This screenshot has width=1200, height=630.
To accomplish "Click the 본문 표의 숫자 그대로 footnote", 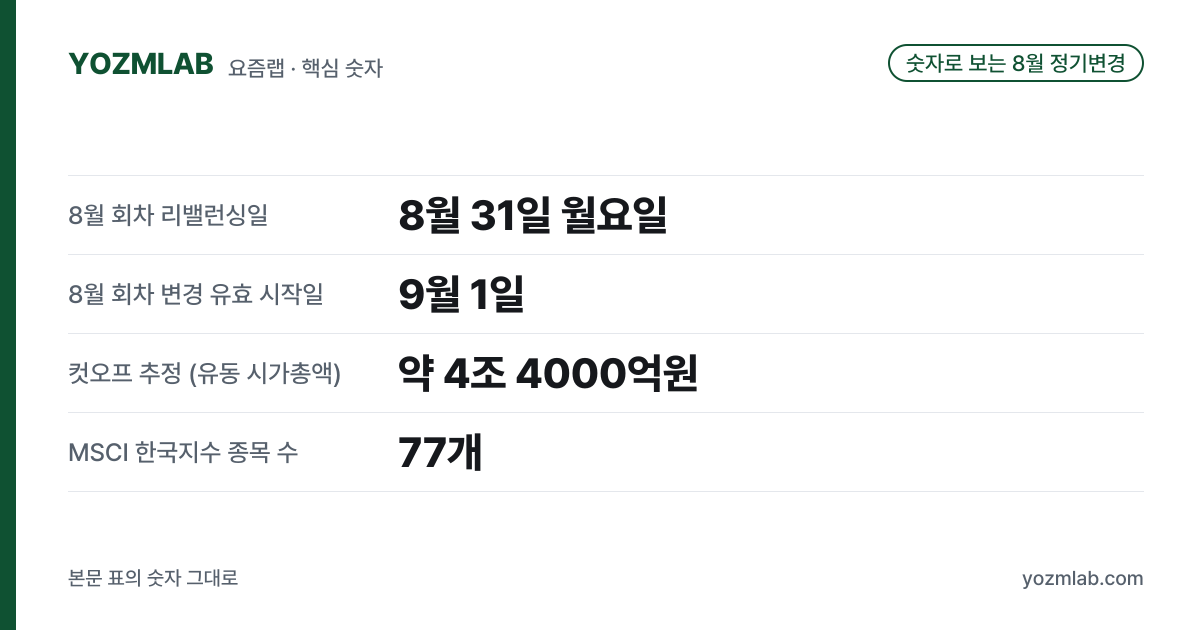I will tap(153, 578).
